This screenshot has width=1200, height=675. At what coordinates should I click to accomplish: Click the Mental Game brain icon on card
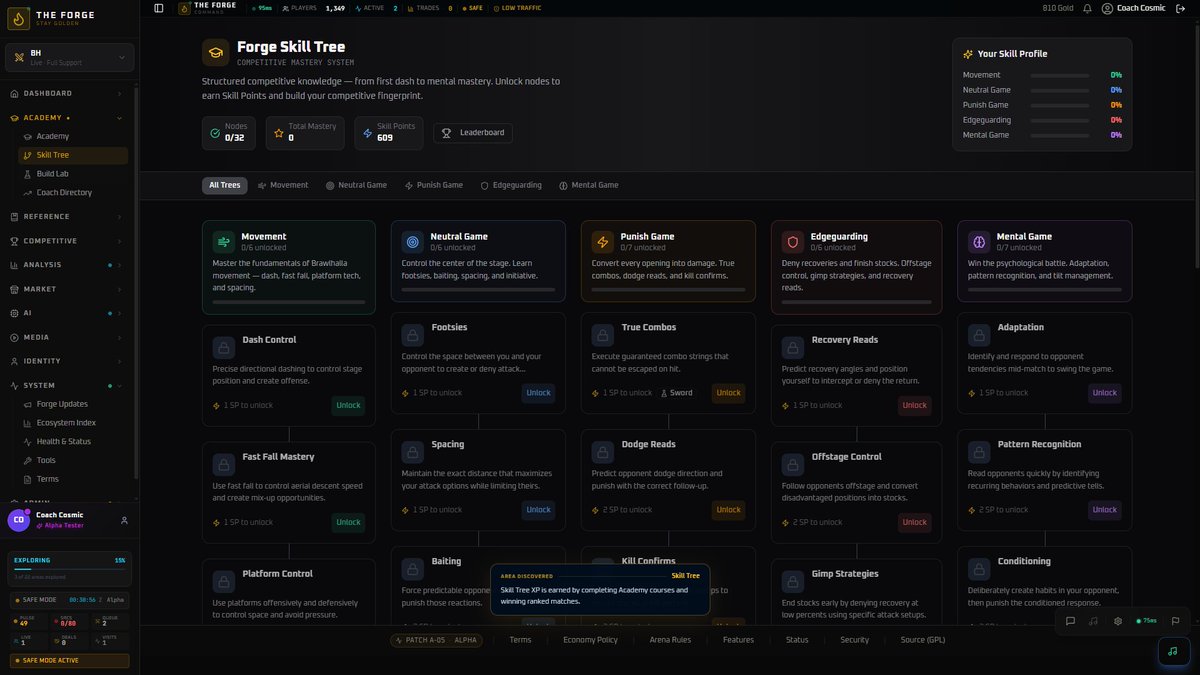point(979,242)
